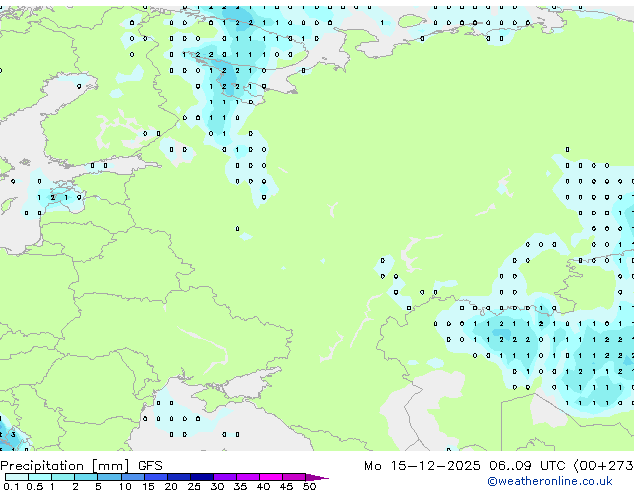Select the 40–45 mm magenta legend swatch
634x490 pixels.
point(271,477)
